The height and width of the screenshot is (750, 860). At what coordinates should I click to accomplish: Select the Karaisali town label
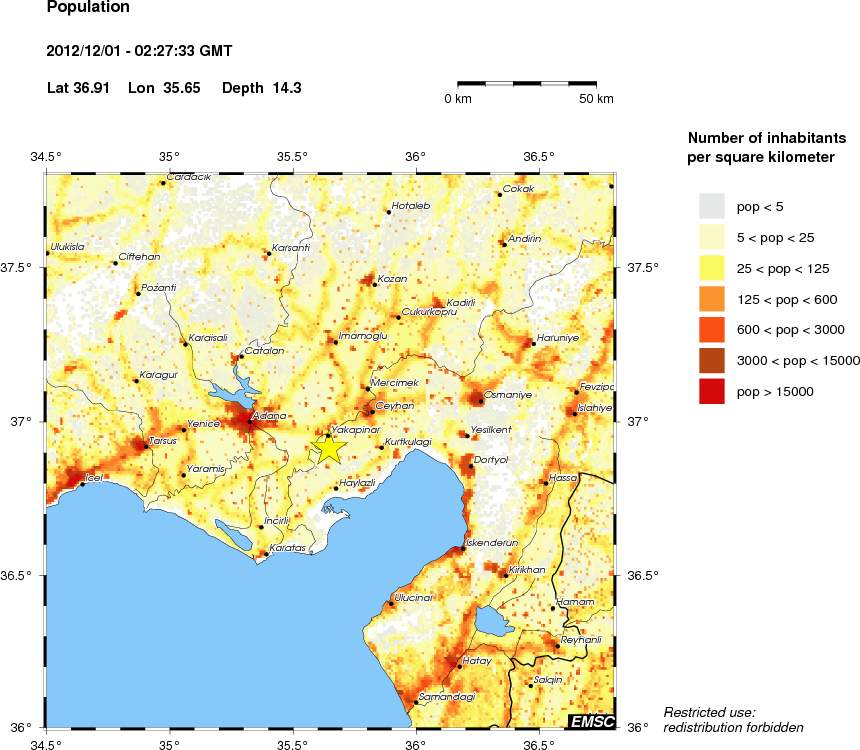(x=208, y=337)
